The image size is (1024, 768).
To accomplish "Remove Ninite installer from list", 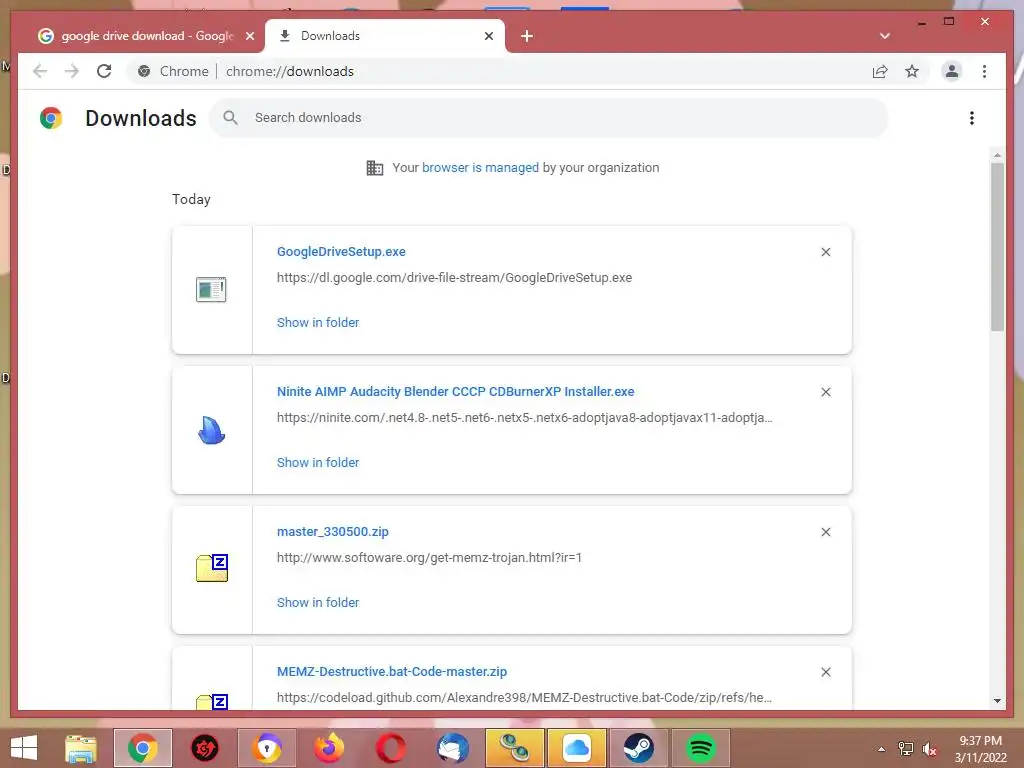I will point(825,392).
